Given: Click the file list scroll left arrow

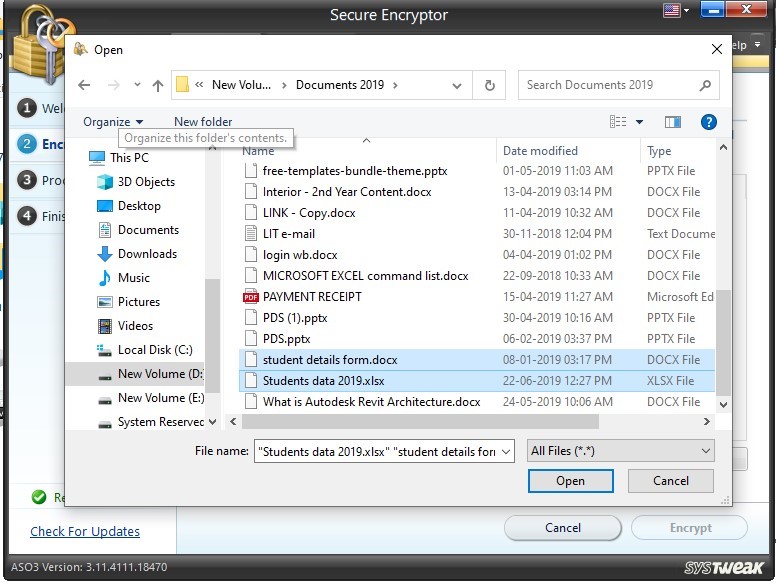Looking at the screenshot, I should (x=233, y=422).
